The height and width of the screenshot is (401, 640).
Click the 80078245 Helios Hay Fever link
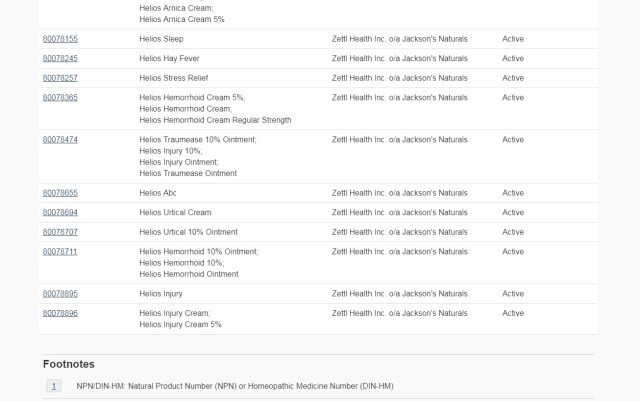pos(60,59)
